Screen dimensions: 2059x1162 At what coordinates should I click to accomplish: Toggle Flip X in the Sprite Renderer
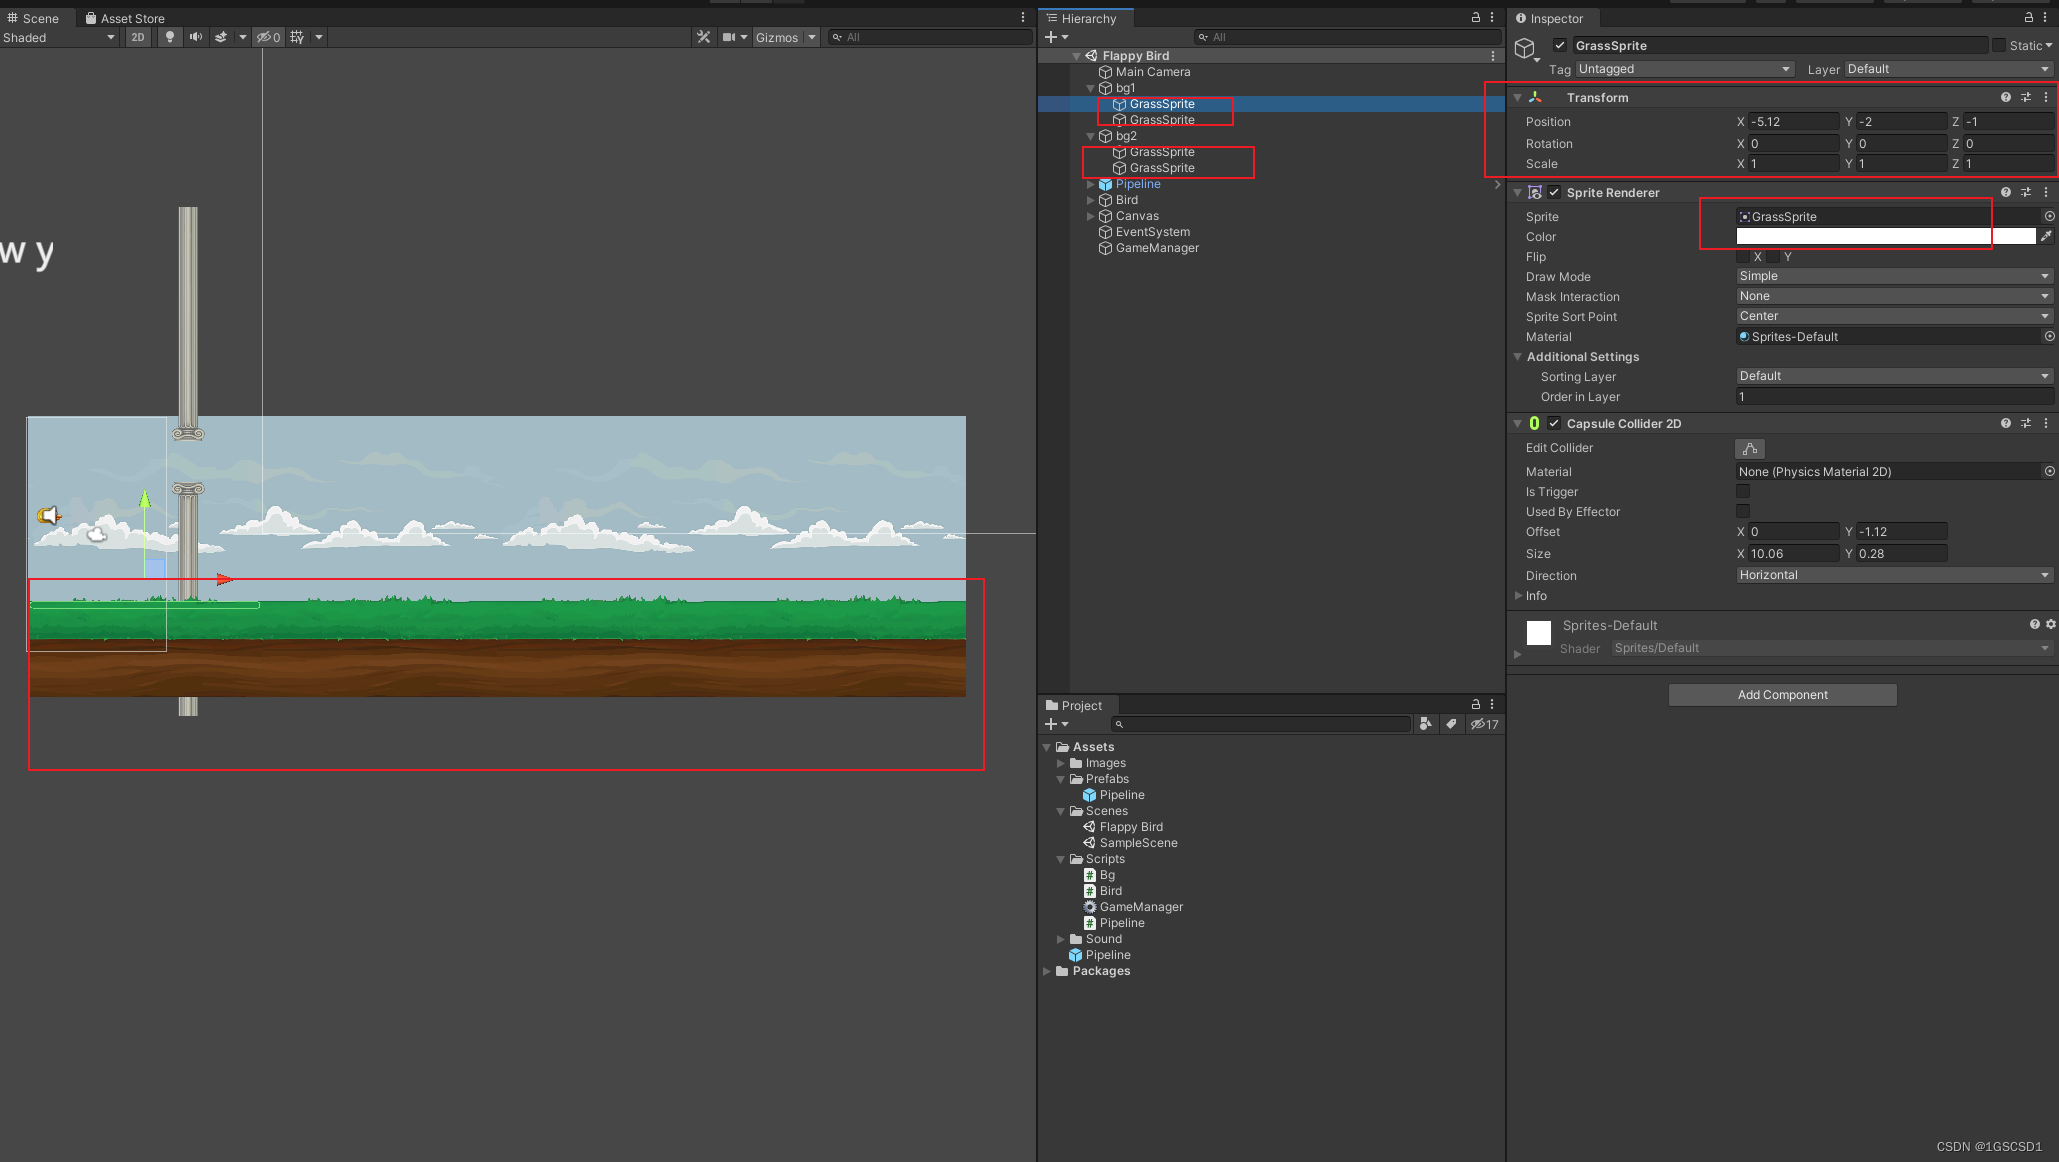click(1744, 257)
